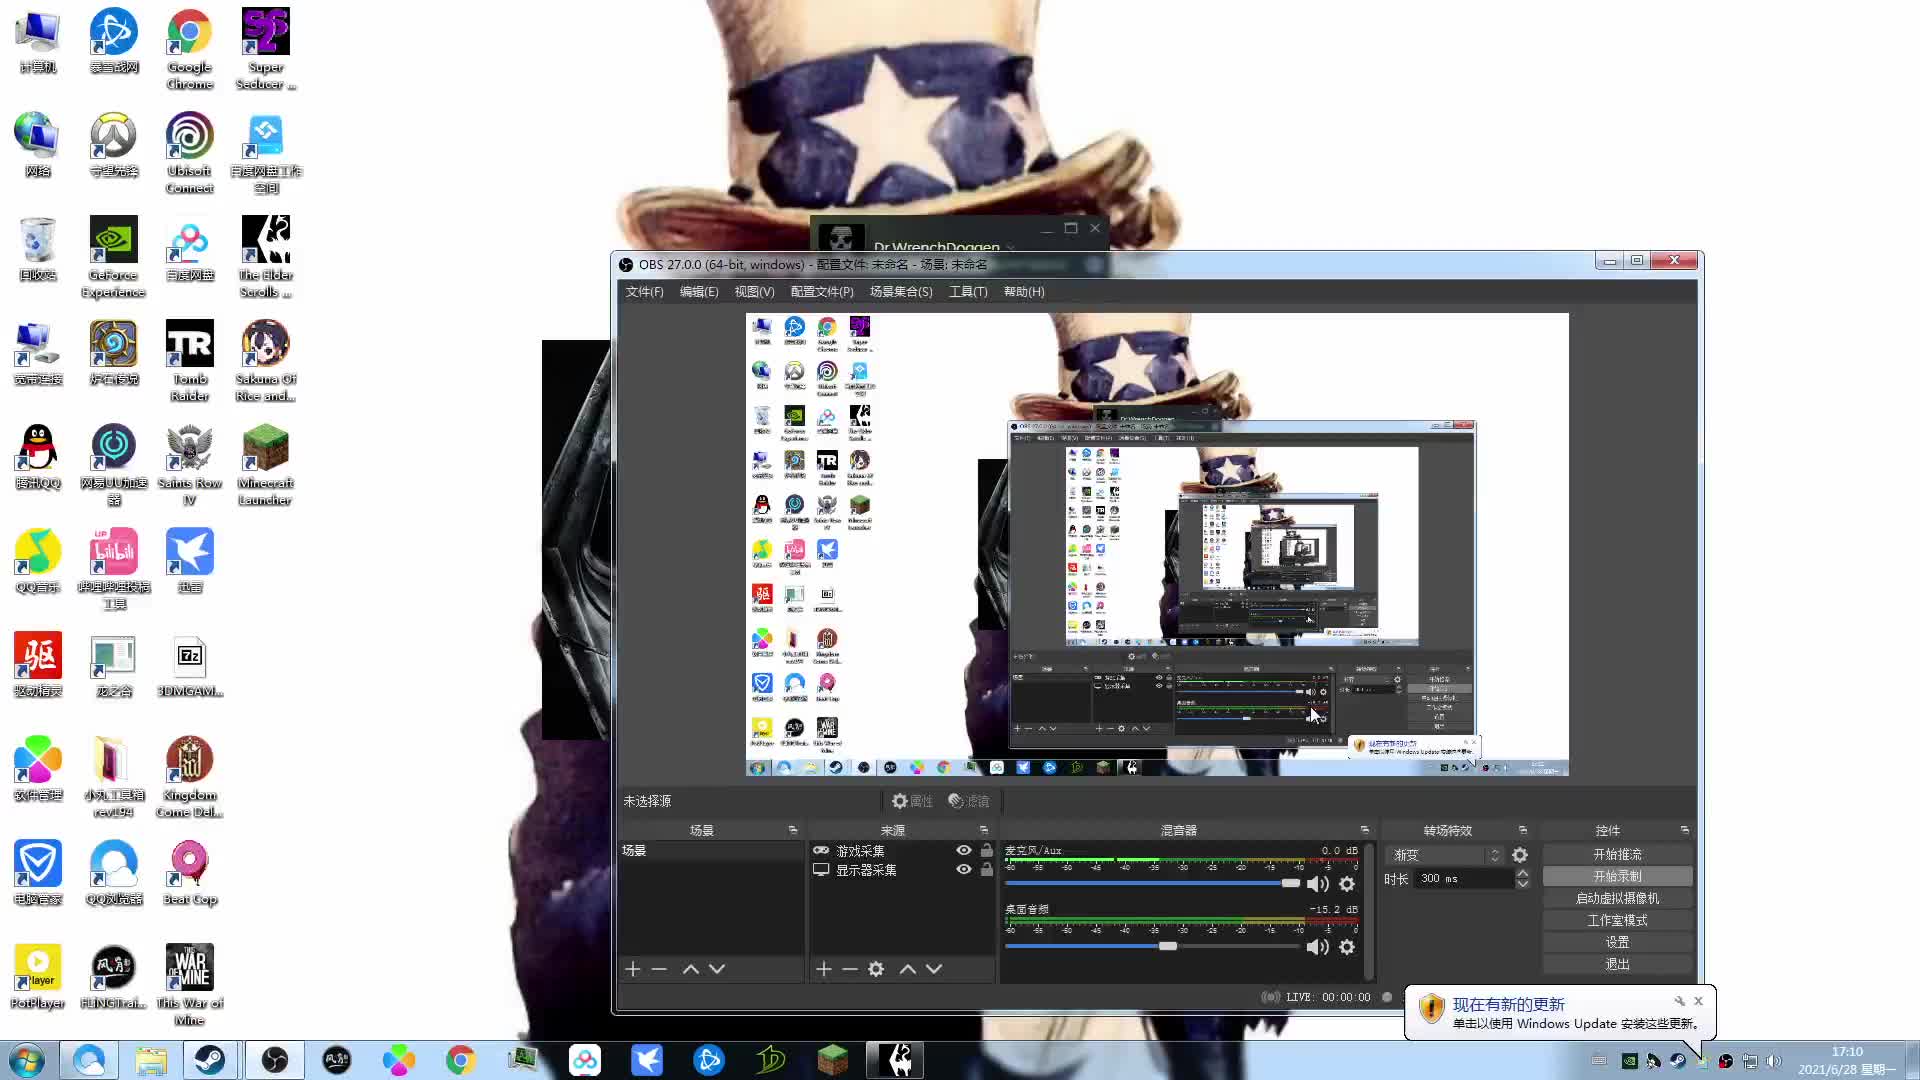Remove selected scene with minus icon
Screen dimensions: 1920x1080
click(x=659, y=969)
